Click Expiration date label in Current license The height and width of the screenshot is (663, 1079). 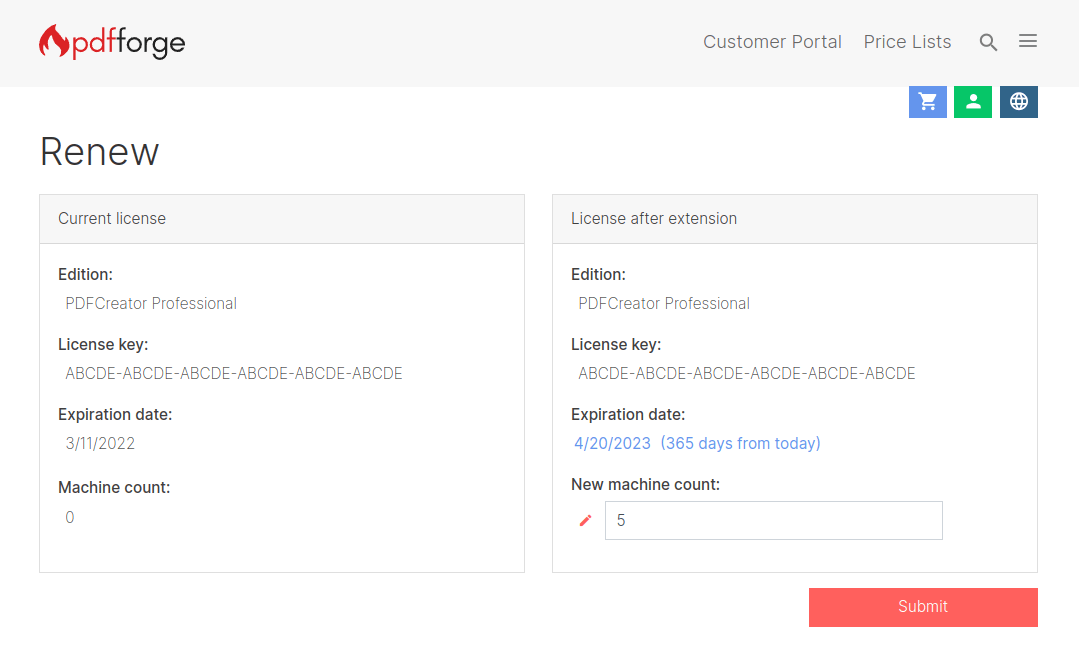(x=115, y=414)
